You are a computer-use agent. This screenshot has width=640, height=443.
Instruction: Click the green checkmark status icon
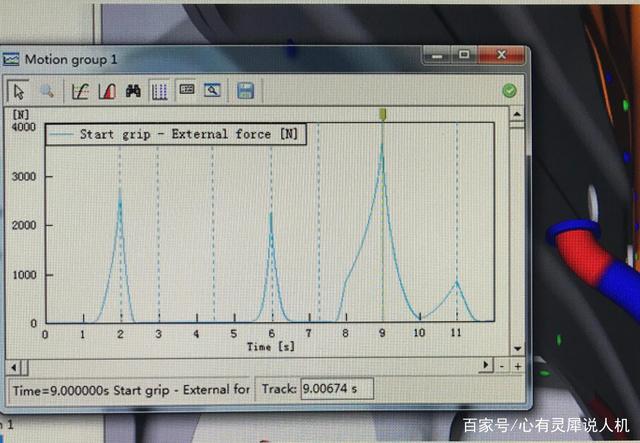[510, 91]
